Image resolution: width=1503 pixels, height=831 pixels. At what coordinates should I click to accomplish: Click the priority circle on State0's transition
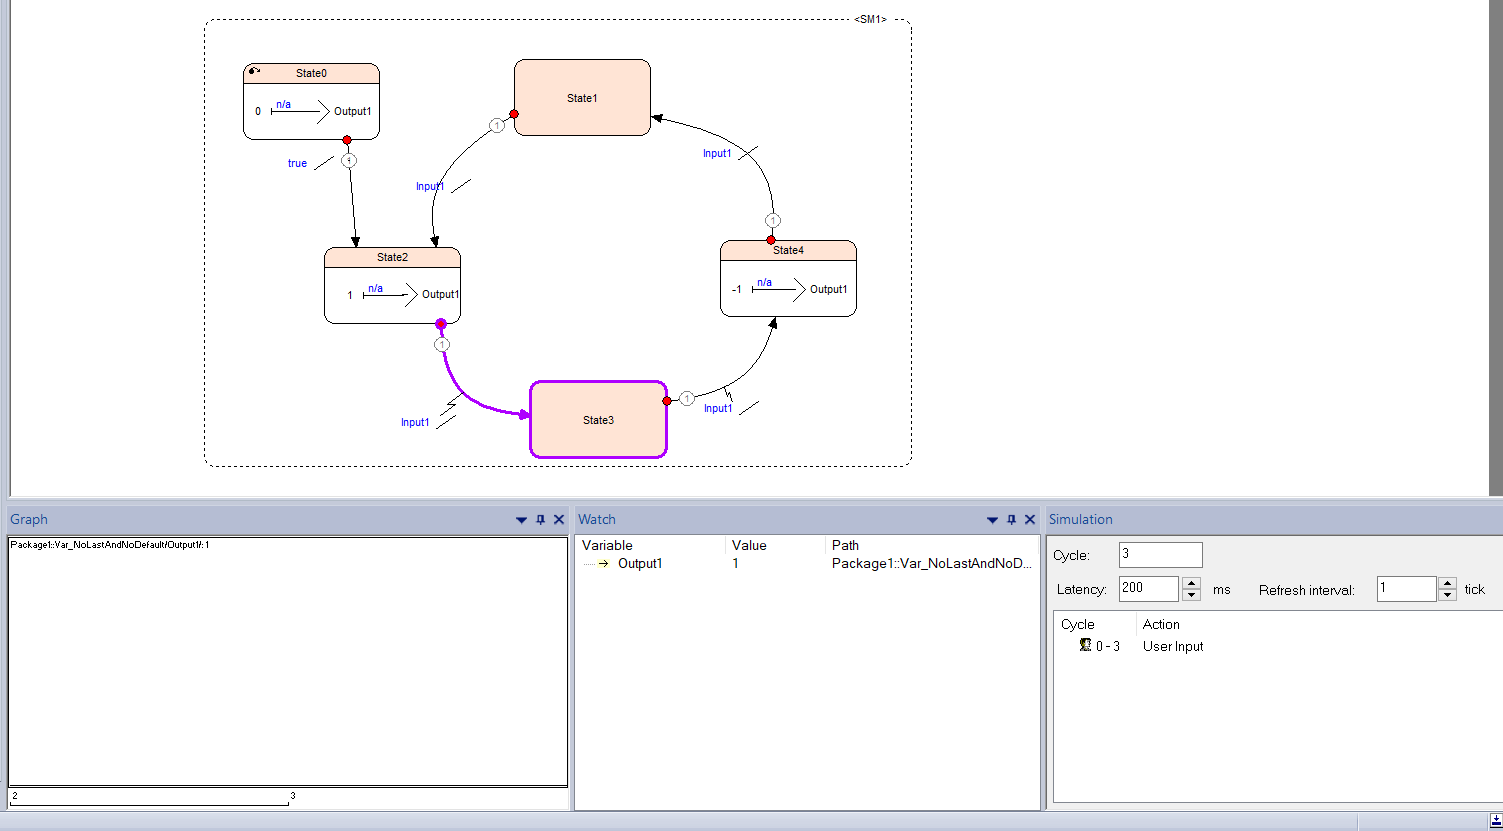coord(348,160)
